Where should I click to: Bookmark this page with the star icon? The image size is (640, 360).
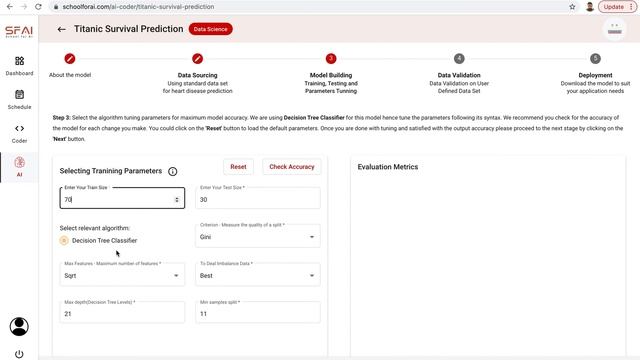click(572, 7)
